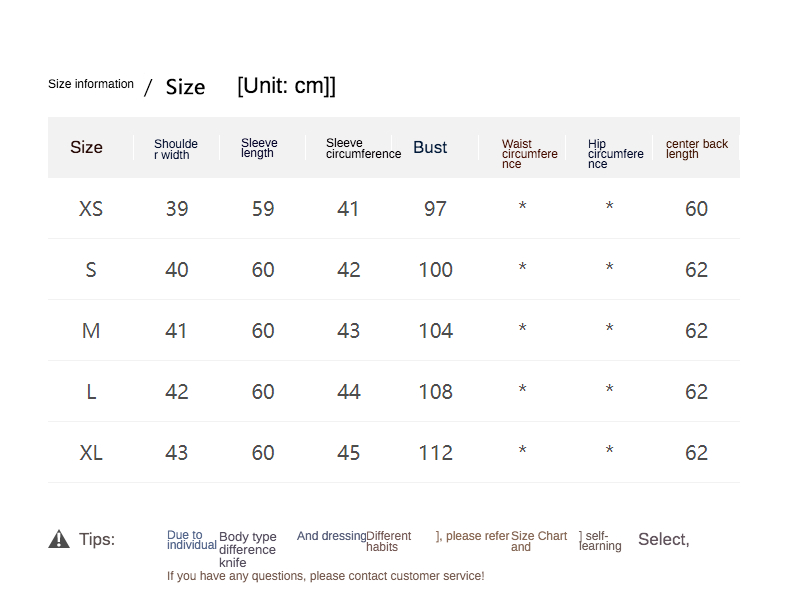Select the center back length header

point(697,148)
